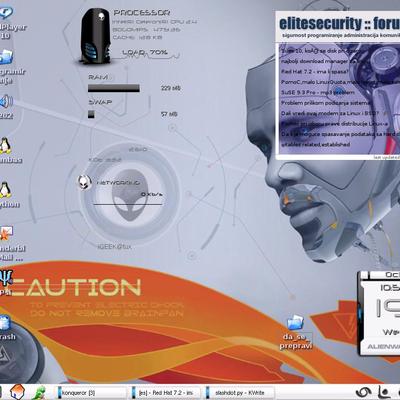Open the RealPlayer 10 desktop icon
This screenshot has width=400, height=400.
pos(6,13)
